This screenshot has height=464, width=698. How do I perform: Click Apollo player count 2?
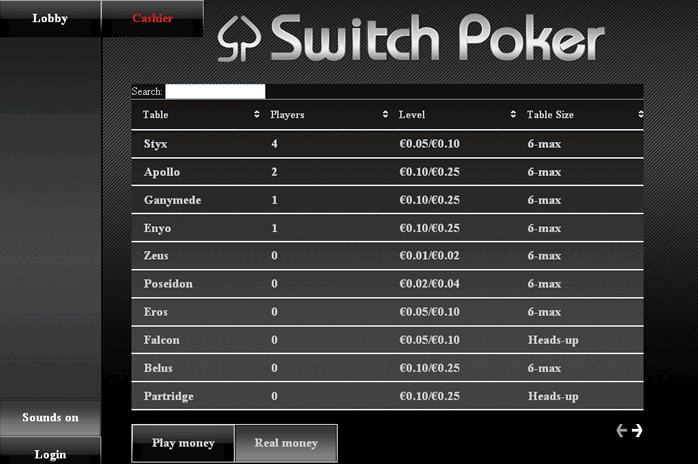(x=274, y=172)
